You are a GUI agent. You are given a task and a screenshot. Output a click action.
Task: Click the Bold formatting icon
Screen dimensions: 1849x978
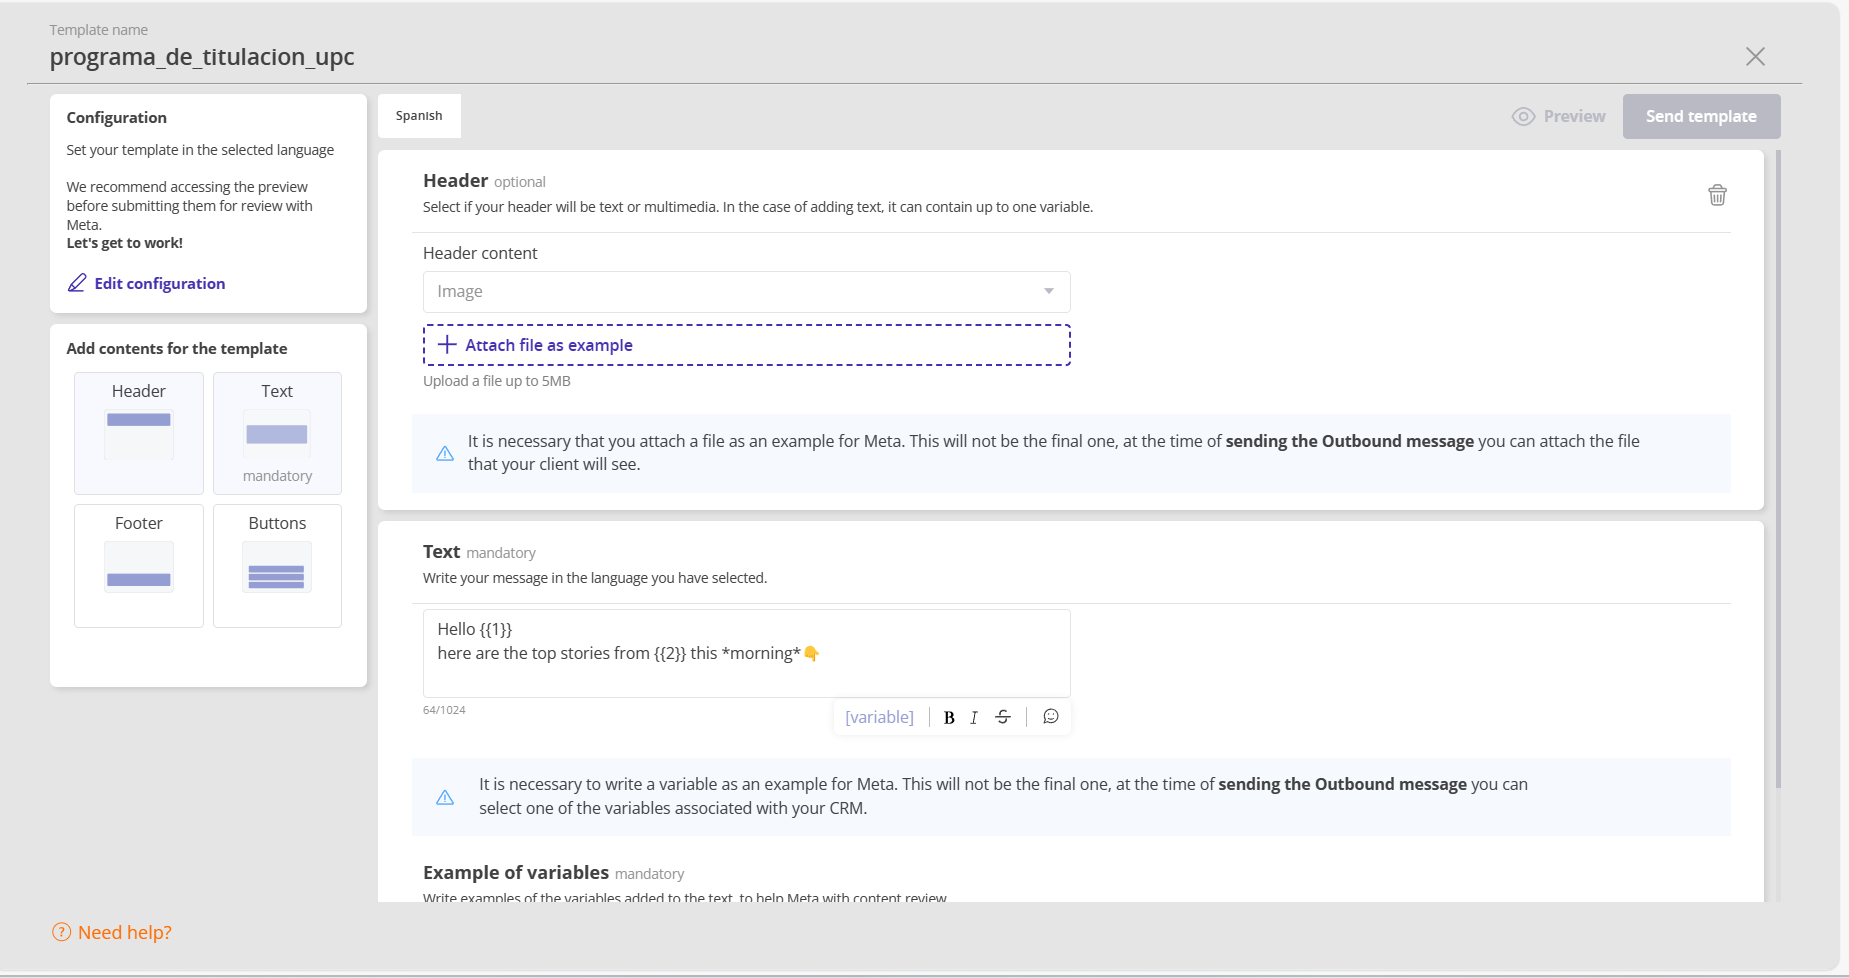(949, 717)
